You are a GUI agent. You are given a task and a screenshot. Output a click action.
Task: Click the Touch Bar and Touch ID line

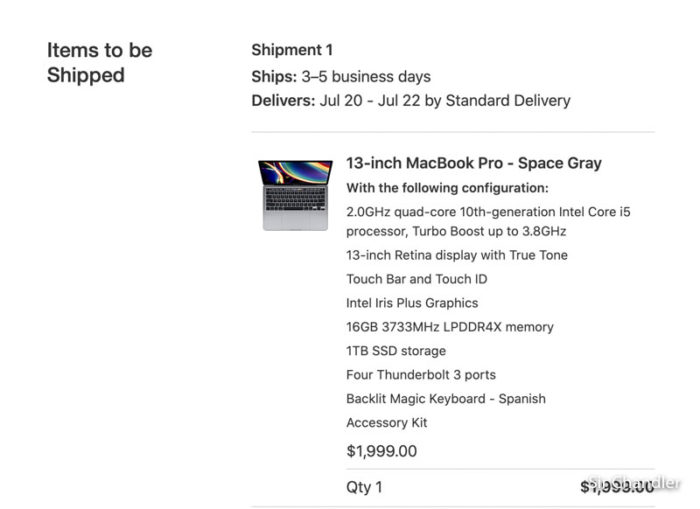click(417, 279)
